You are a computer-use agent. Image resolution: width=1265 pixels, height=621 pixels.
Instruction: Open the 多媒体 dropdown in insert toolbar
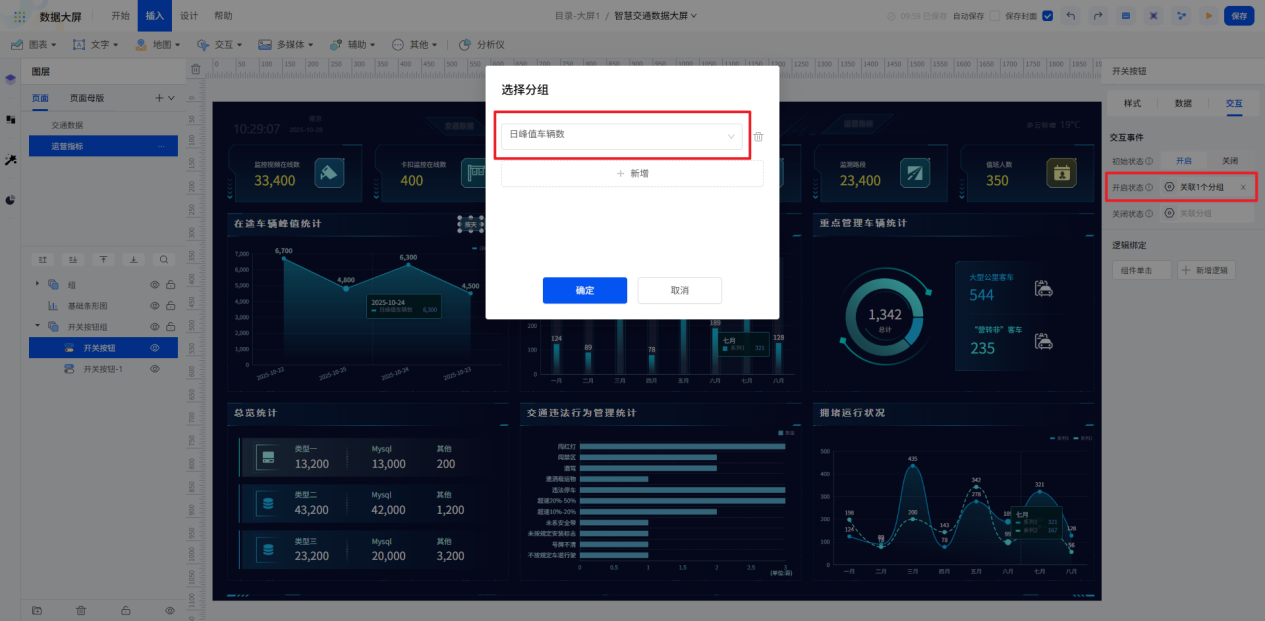[x=287, y=44]
